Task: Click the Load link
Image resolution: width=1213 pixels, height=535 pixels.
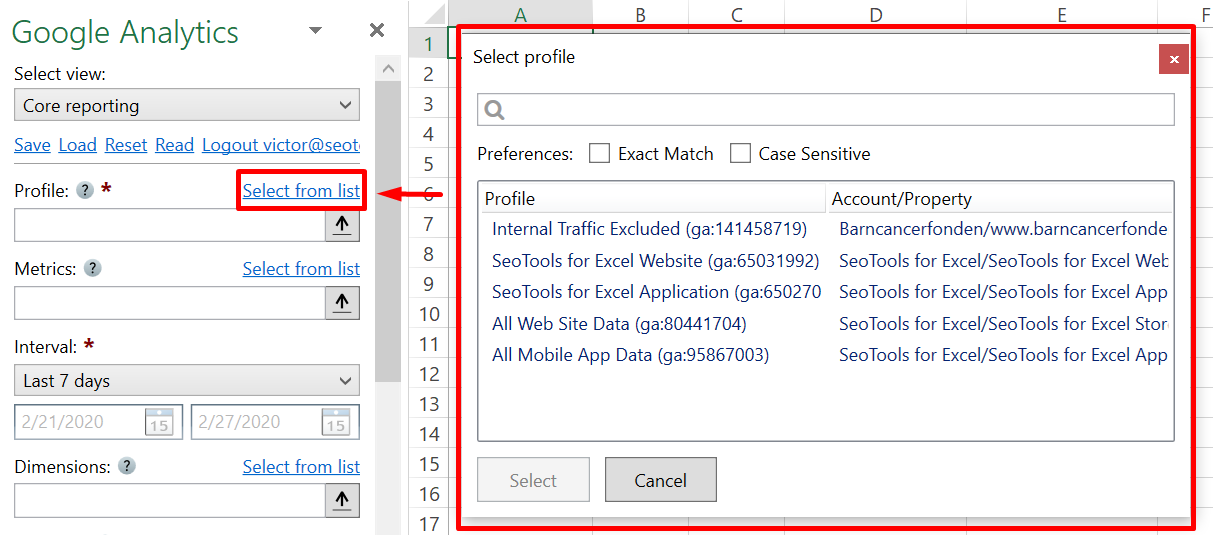Action: 77,145
